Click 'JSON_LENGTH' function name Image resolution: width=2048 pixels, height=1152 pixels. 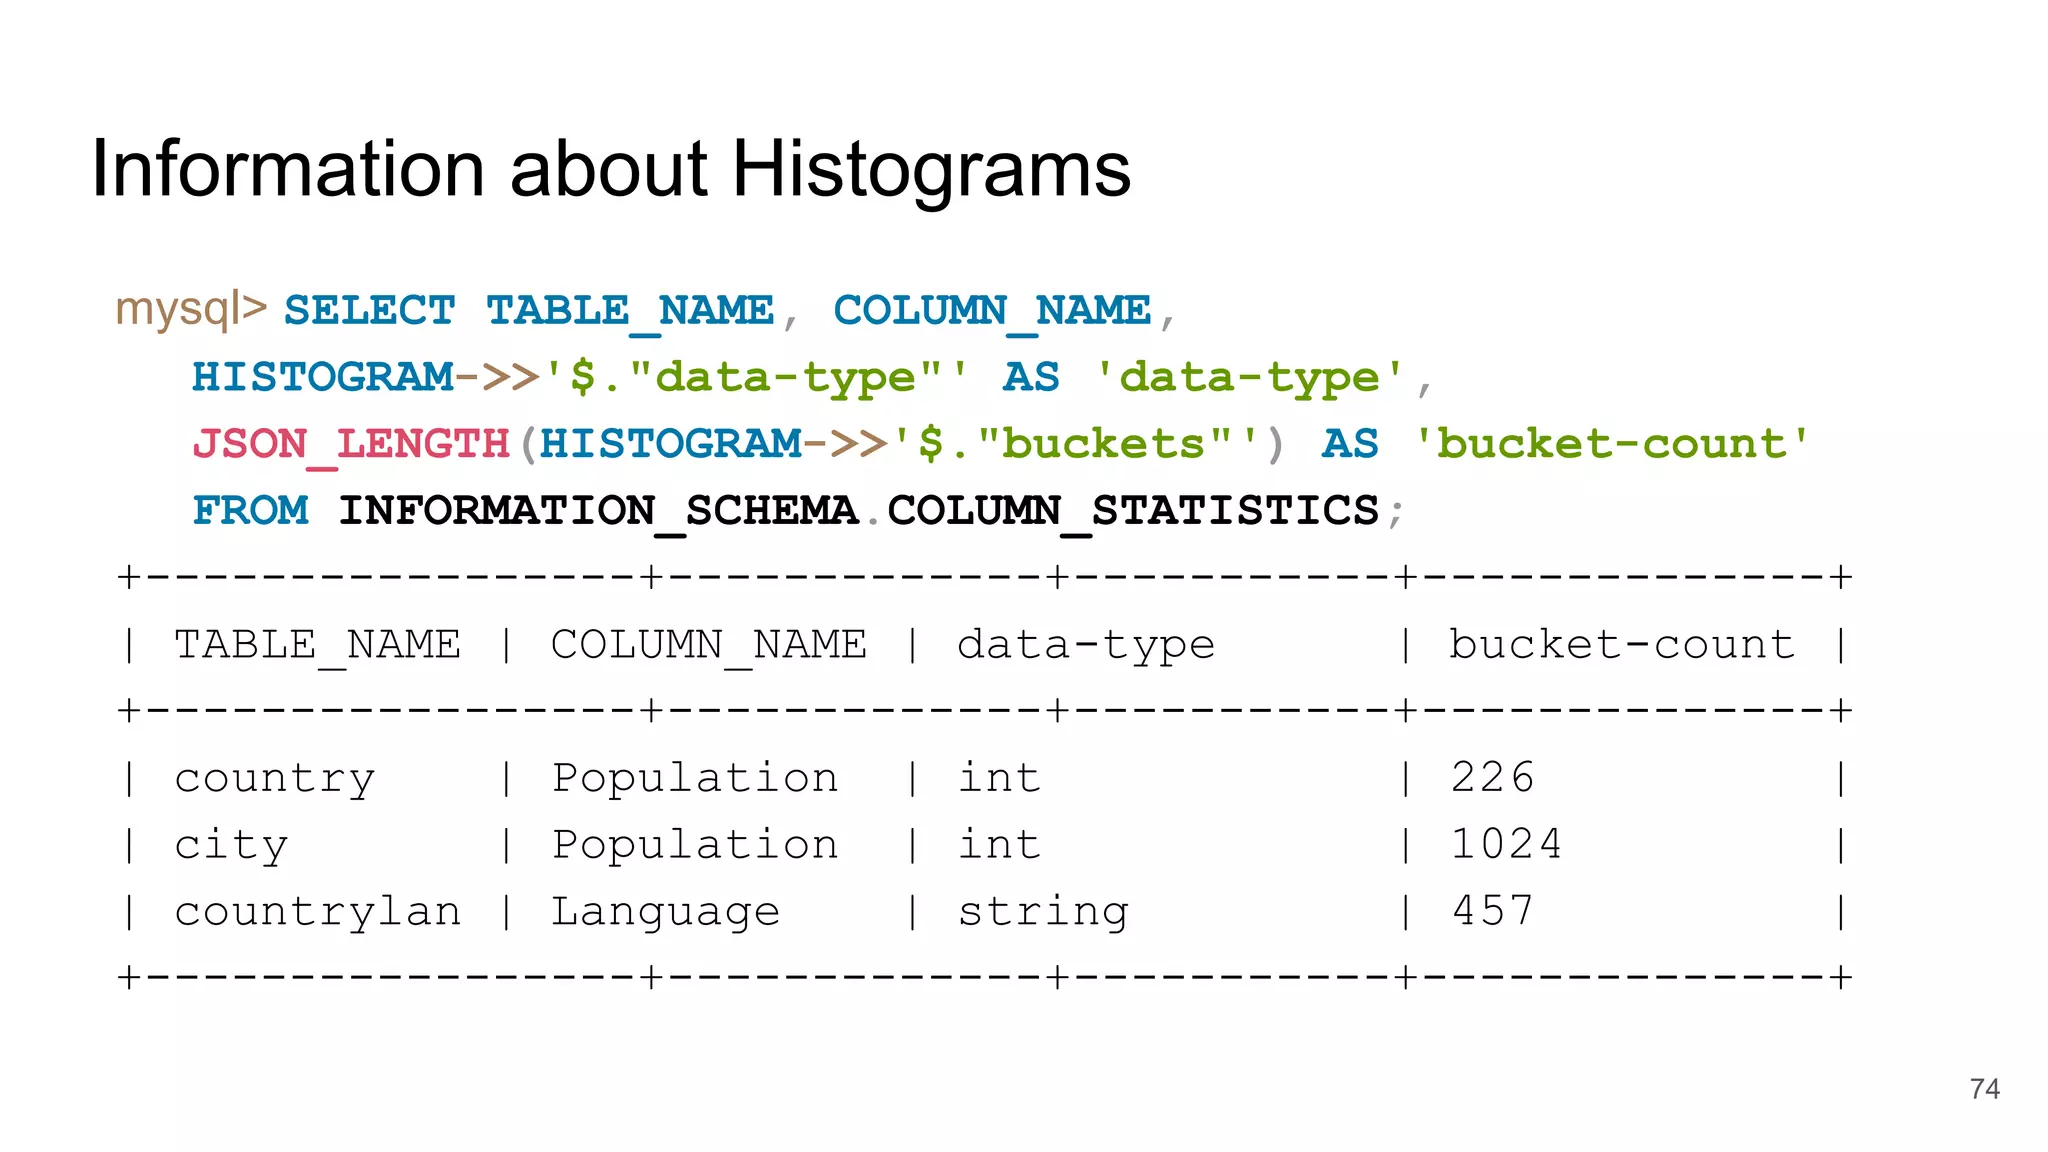351,444
